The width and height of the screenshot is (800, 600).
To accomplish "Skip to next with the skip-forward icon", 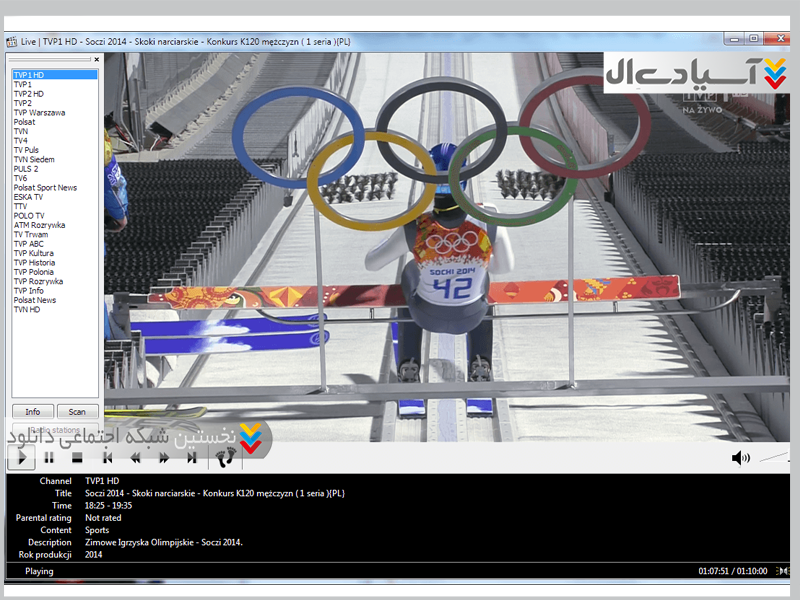I will tap(192, 458).
